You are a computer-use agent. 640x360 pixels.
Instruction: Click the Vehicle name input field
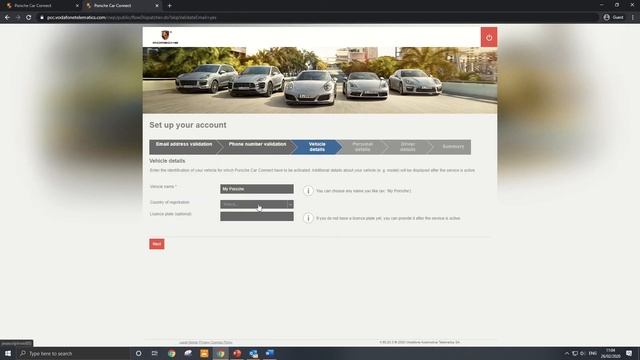pos(257,189)
